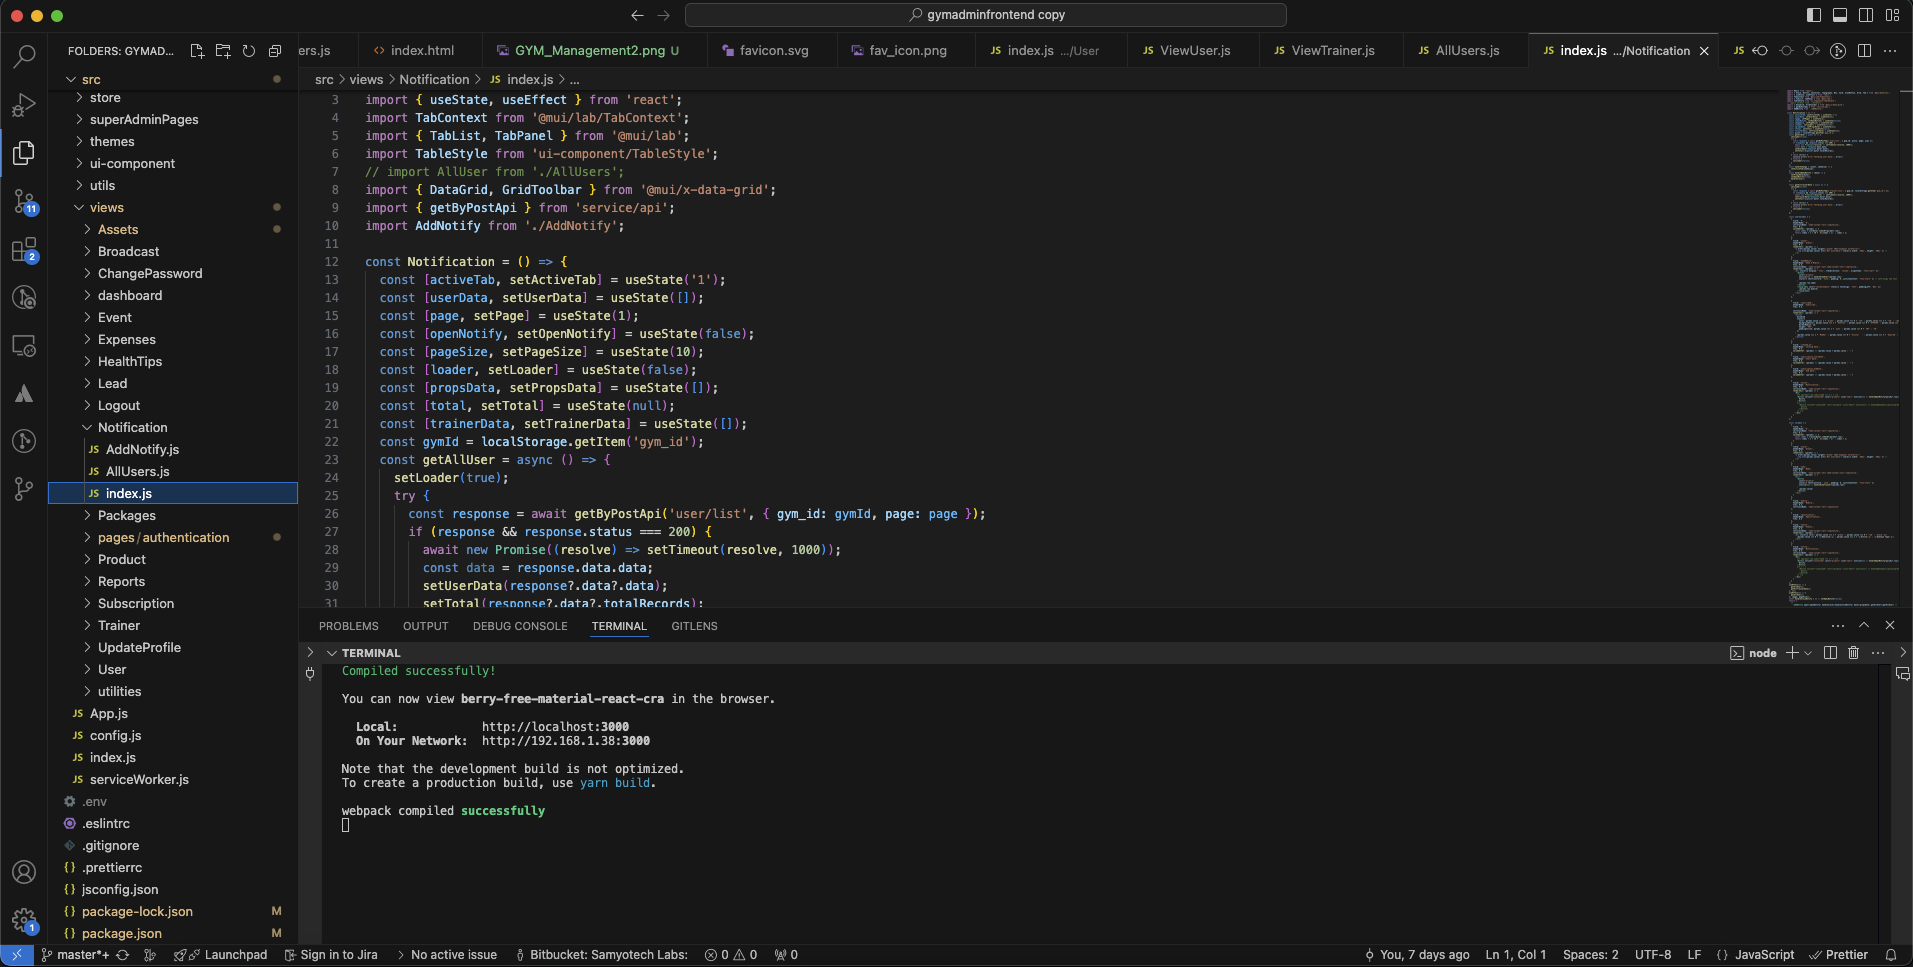Toggle the secondary sidebar visibility

1866,15
